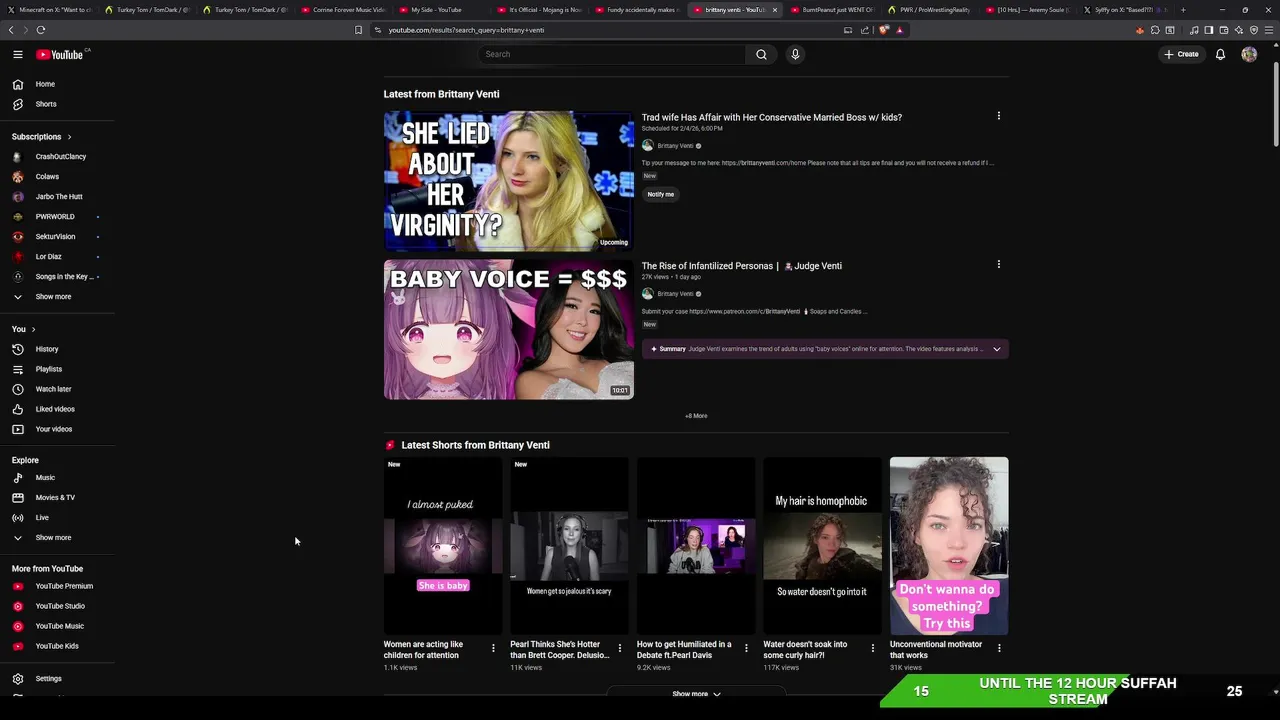Screen dimensions: 1280x720
Task: Open the notifications bell
Action: coord(1220,54)
